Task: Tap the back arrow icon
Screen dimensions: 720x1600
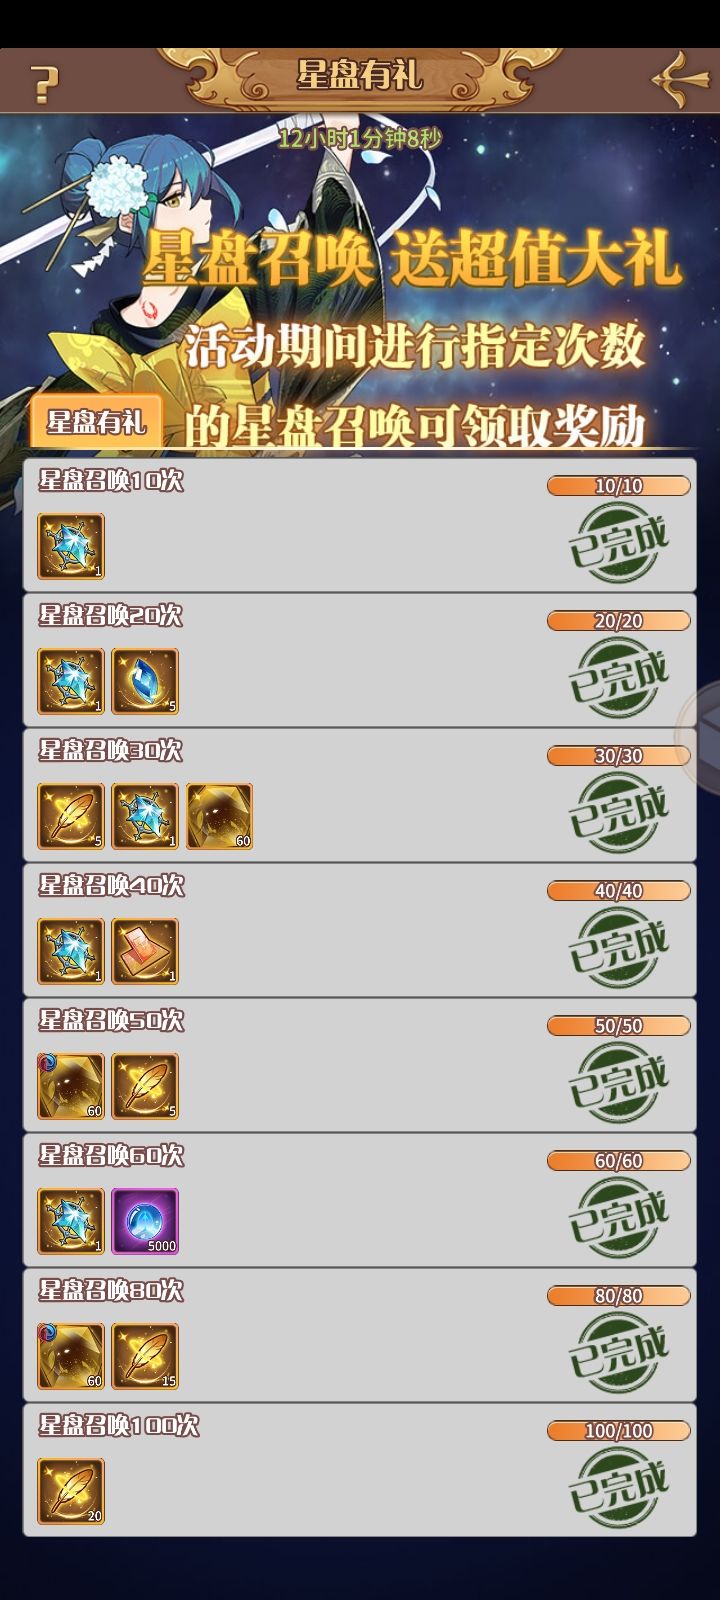Action: (681, 82)
